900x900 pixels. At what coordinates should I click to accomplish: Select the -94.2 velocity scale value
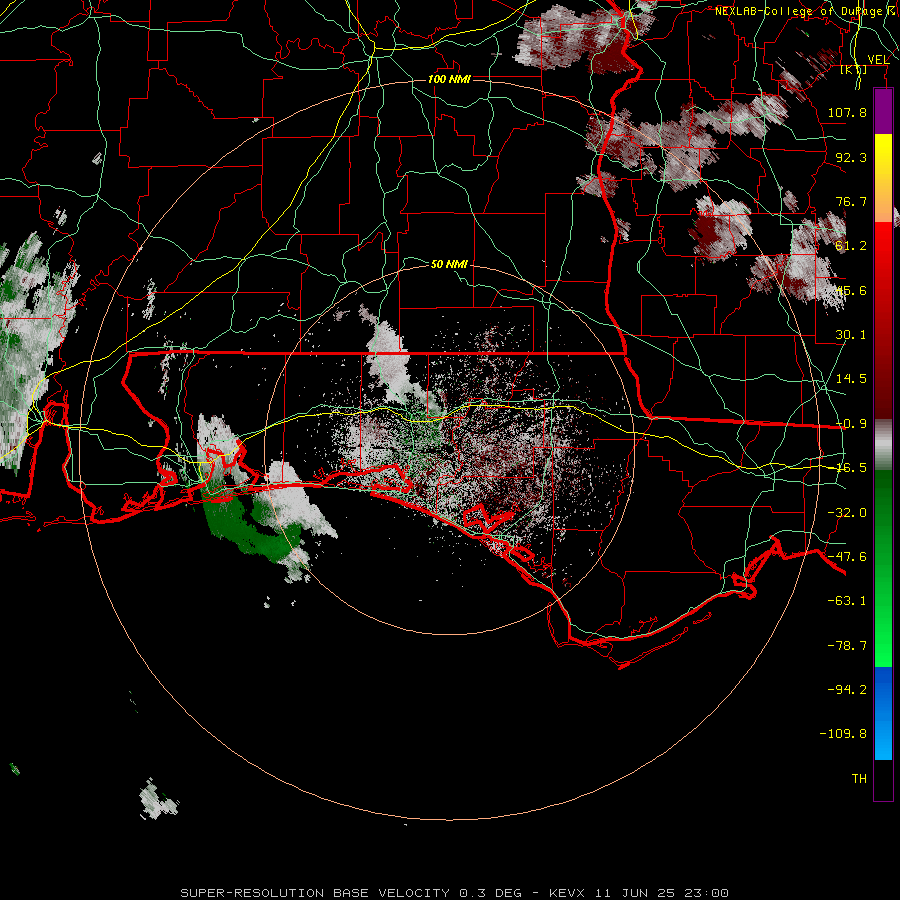tap(847, 690)
